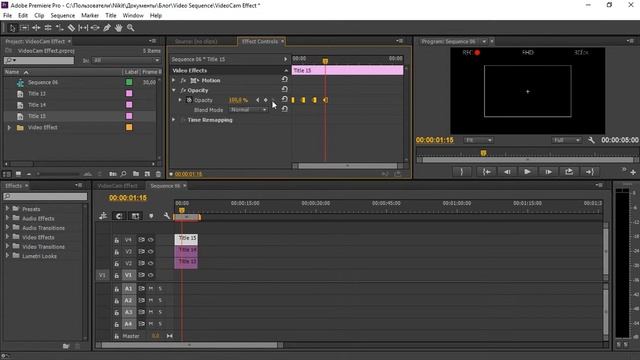
Task: Click the New Item icon in Project panel
Action: click(x=147, y=174)
